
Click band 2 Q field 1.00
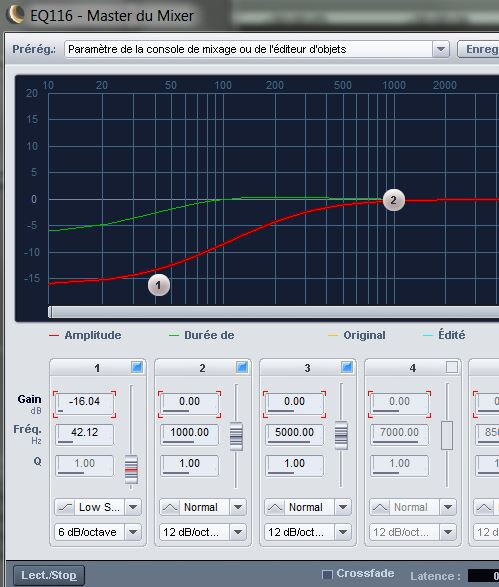pos(189,465)
